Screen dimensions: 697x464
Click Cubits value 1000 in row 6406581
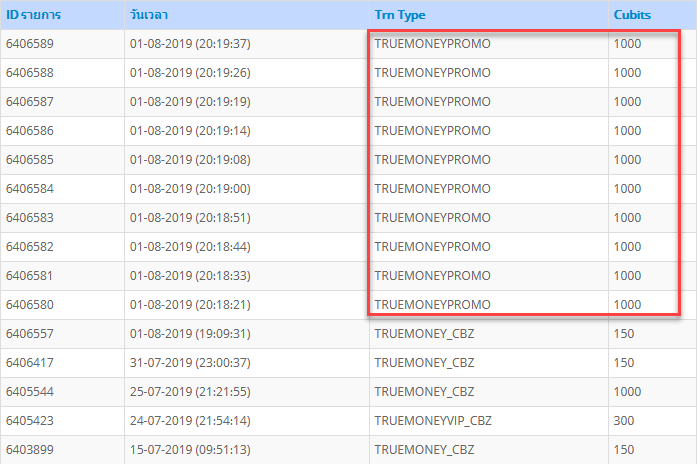click(628, 276)
